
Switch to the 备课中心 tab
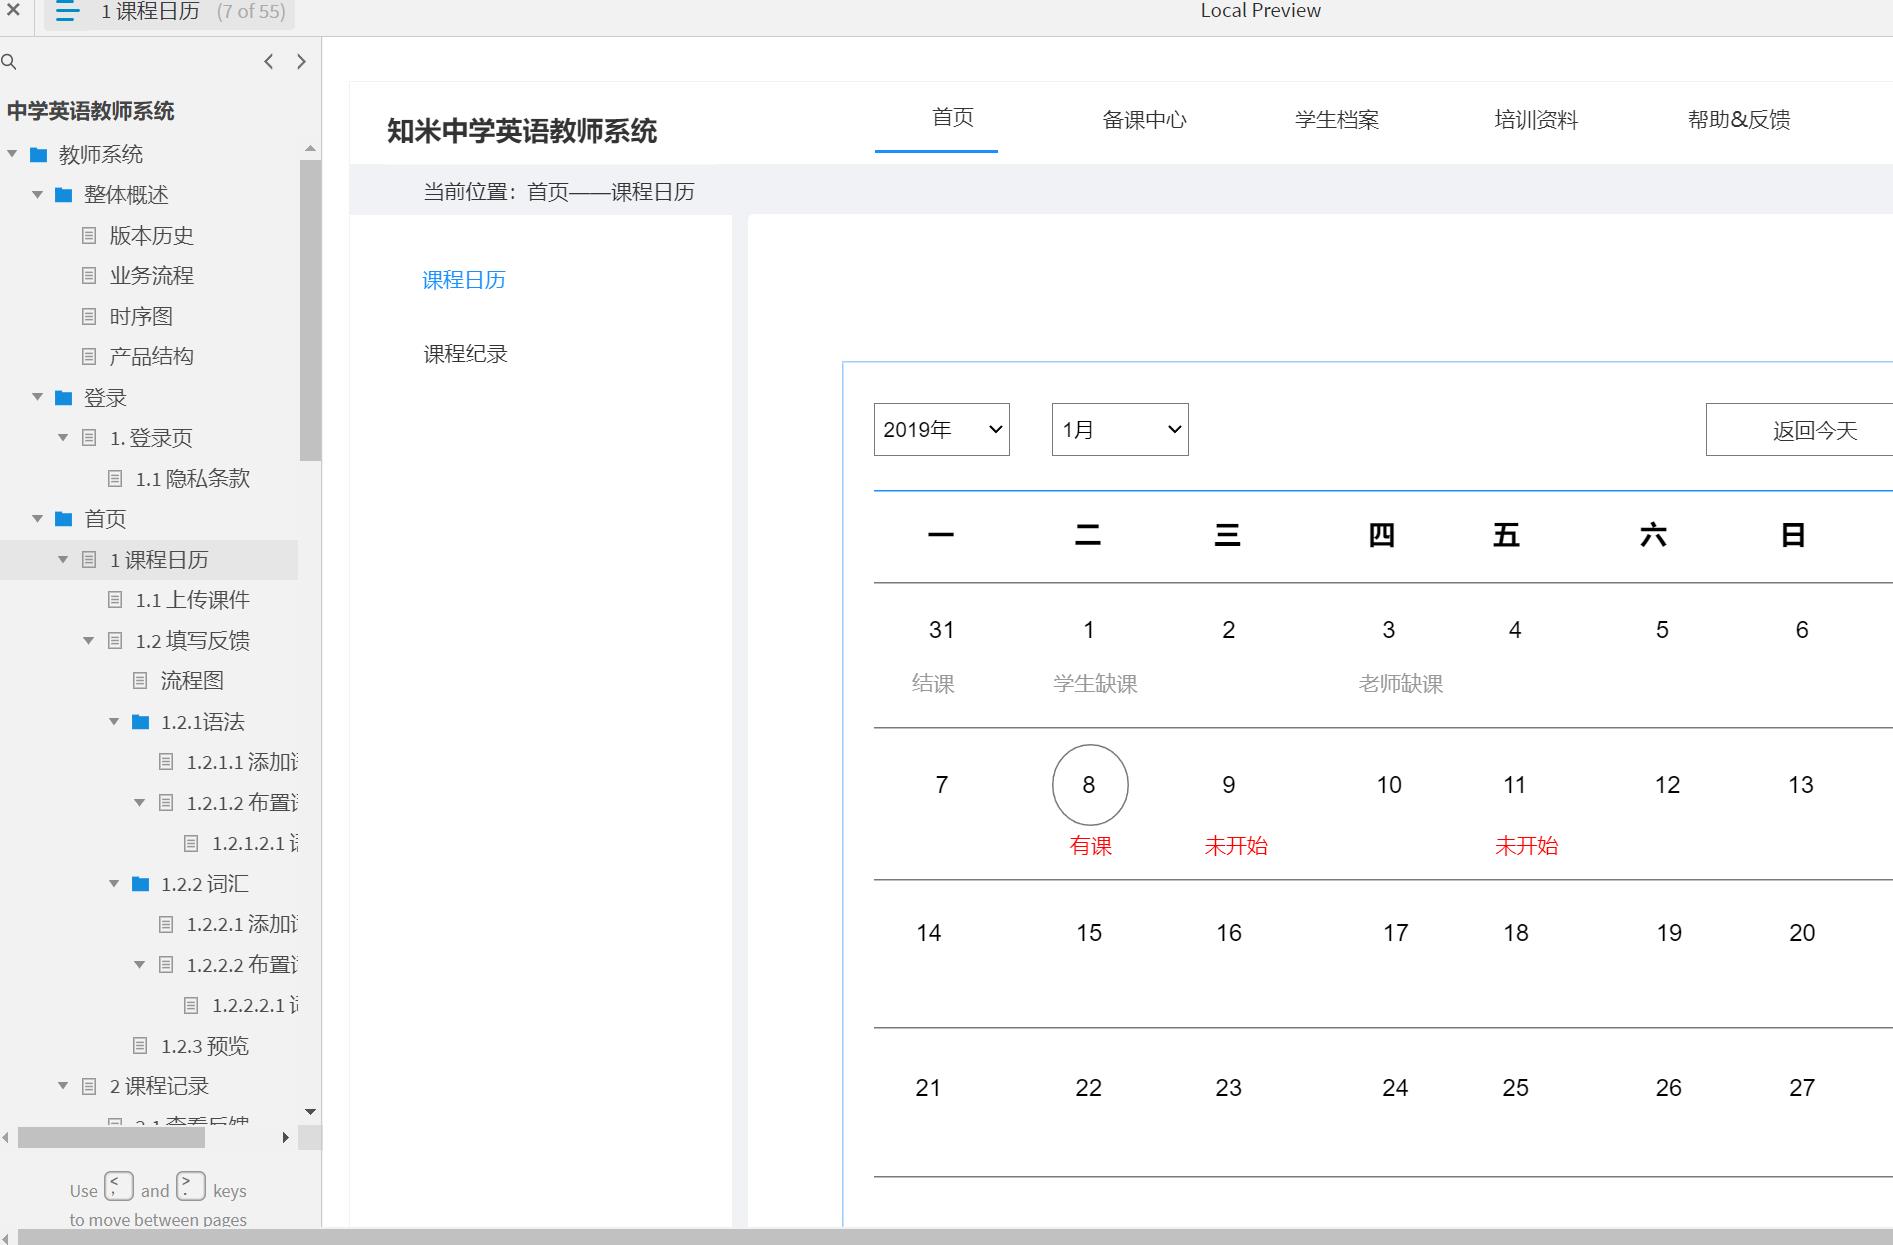tap(1144, 120)
